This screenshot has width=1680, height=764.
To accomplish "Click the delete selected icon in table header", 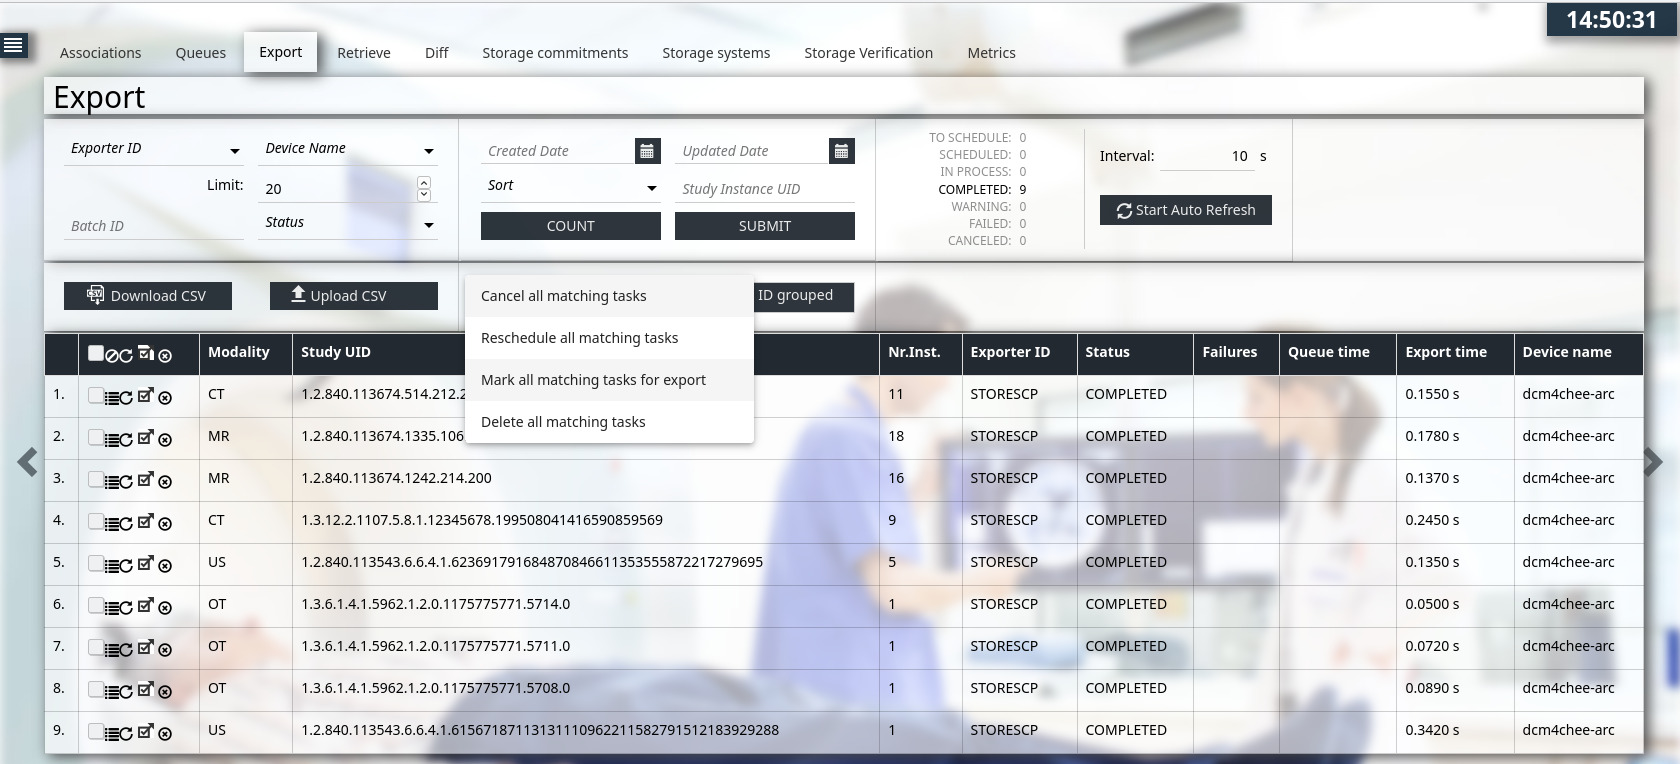I will click(x=165, y=354).
